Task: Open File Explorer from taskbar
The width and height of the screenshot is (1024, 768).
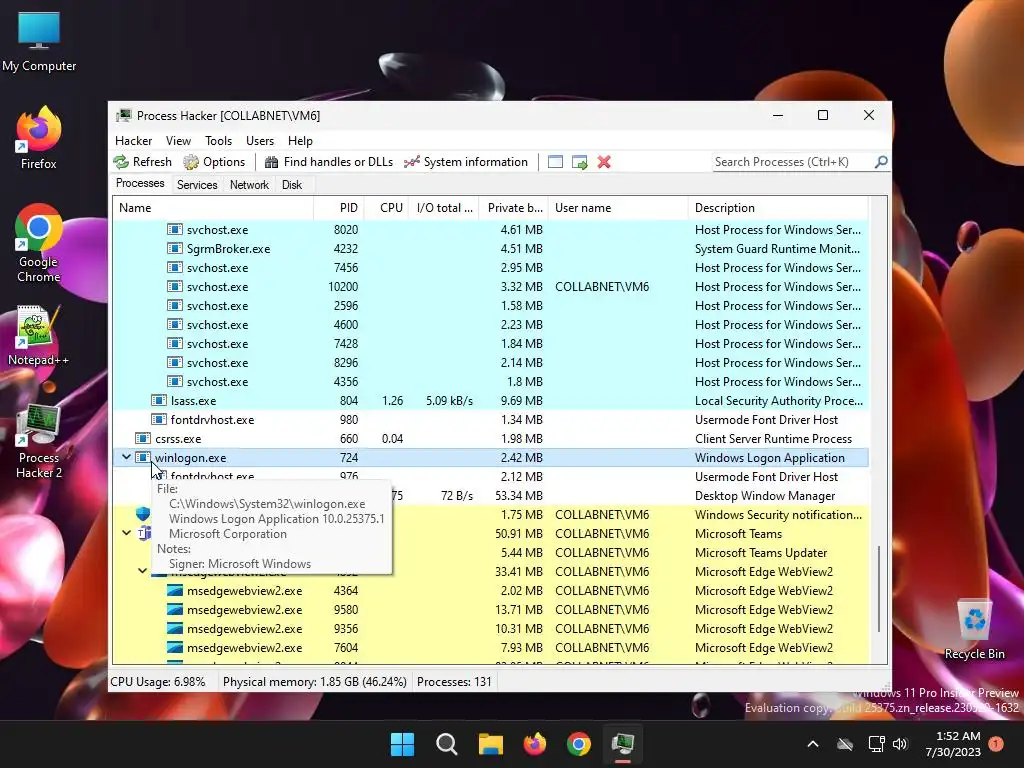Action: (x=490, y=744)
